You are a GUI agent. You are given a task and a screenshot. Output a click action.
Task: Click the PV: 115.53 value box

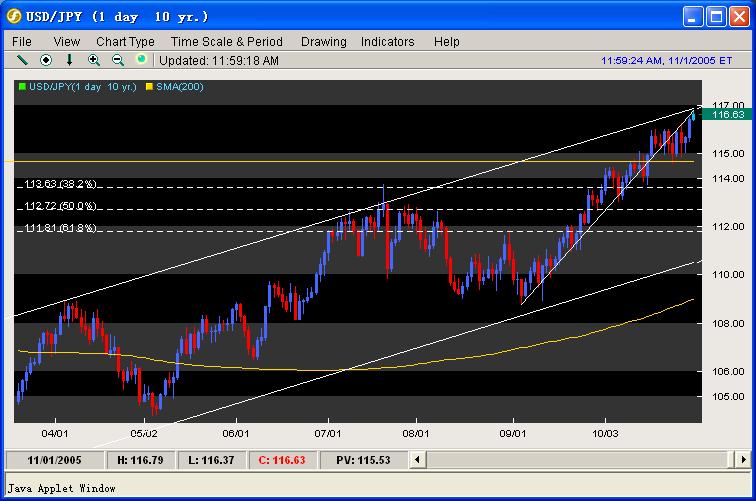pos(363,460)
